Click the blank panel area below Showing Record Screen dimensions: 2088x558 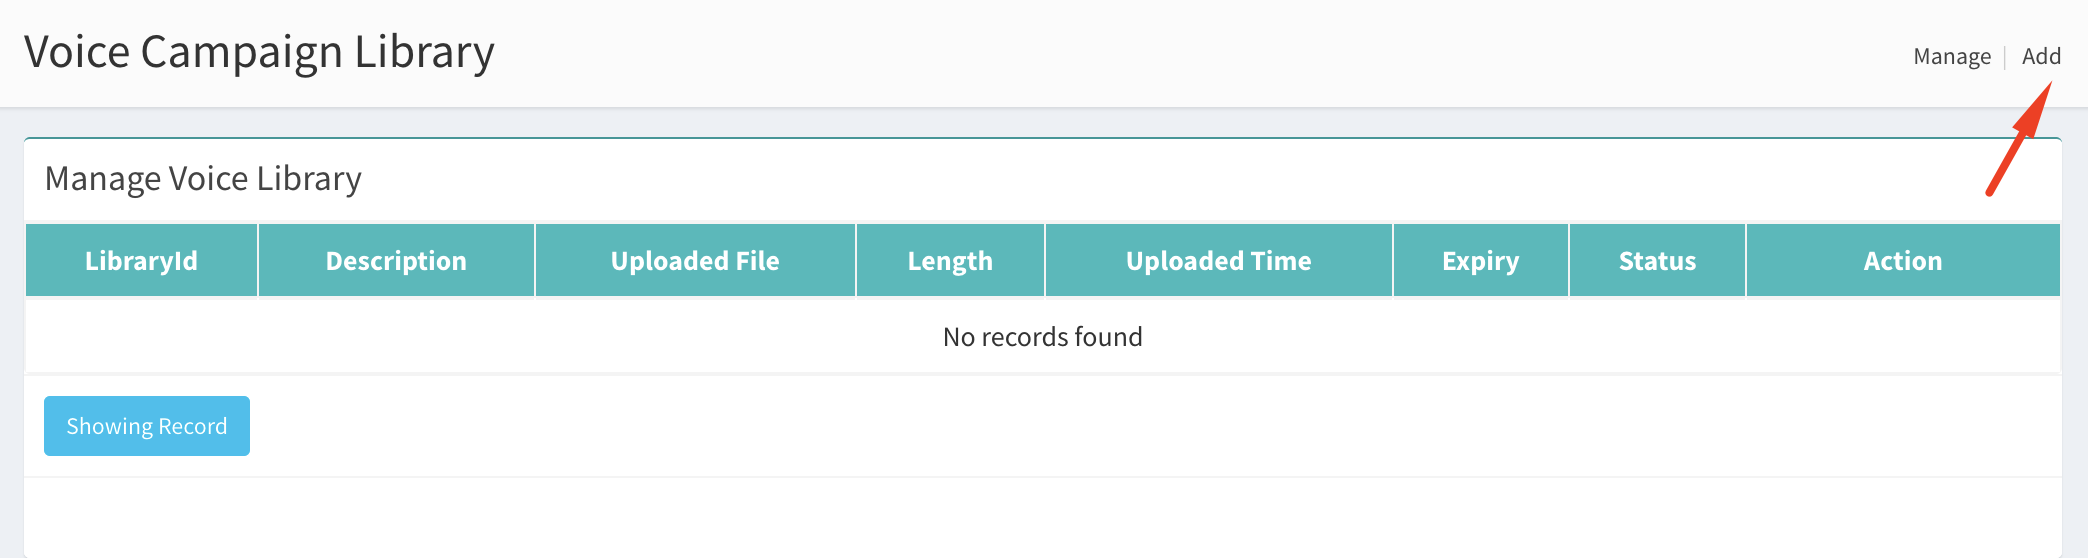pos(1043,517)
